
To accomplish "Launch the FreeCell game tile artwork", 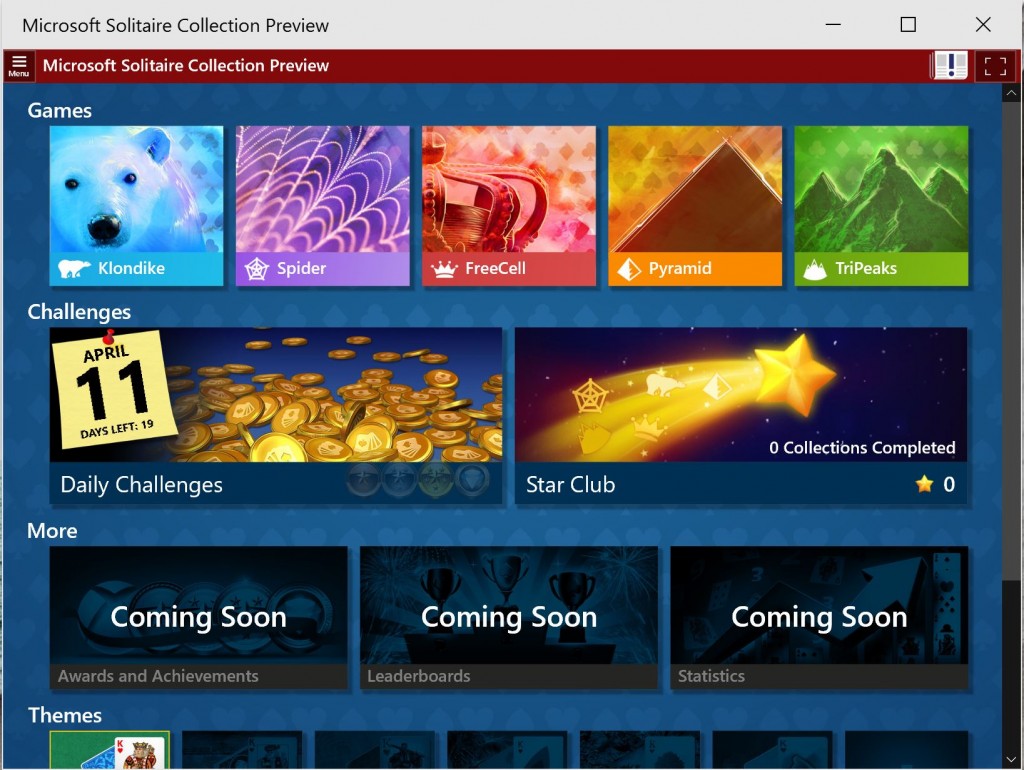I will 509,189.
